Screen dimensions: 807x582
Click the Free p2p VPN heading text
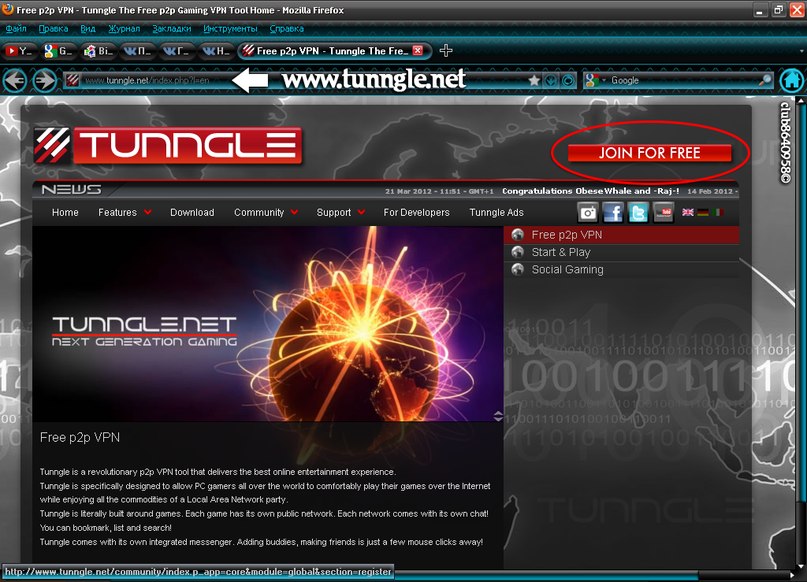pos(80,437)
